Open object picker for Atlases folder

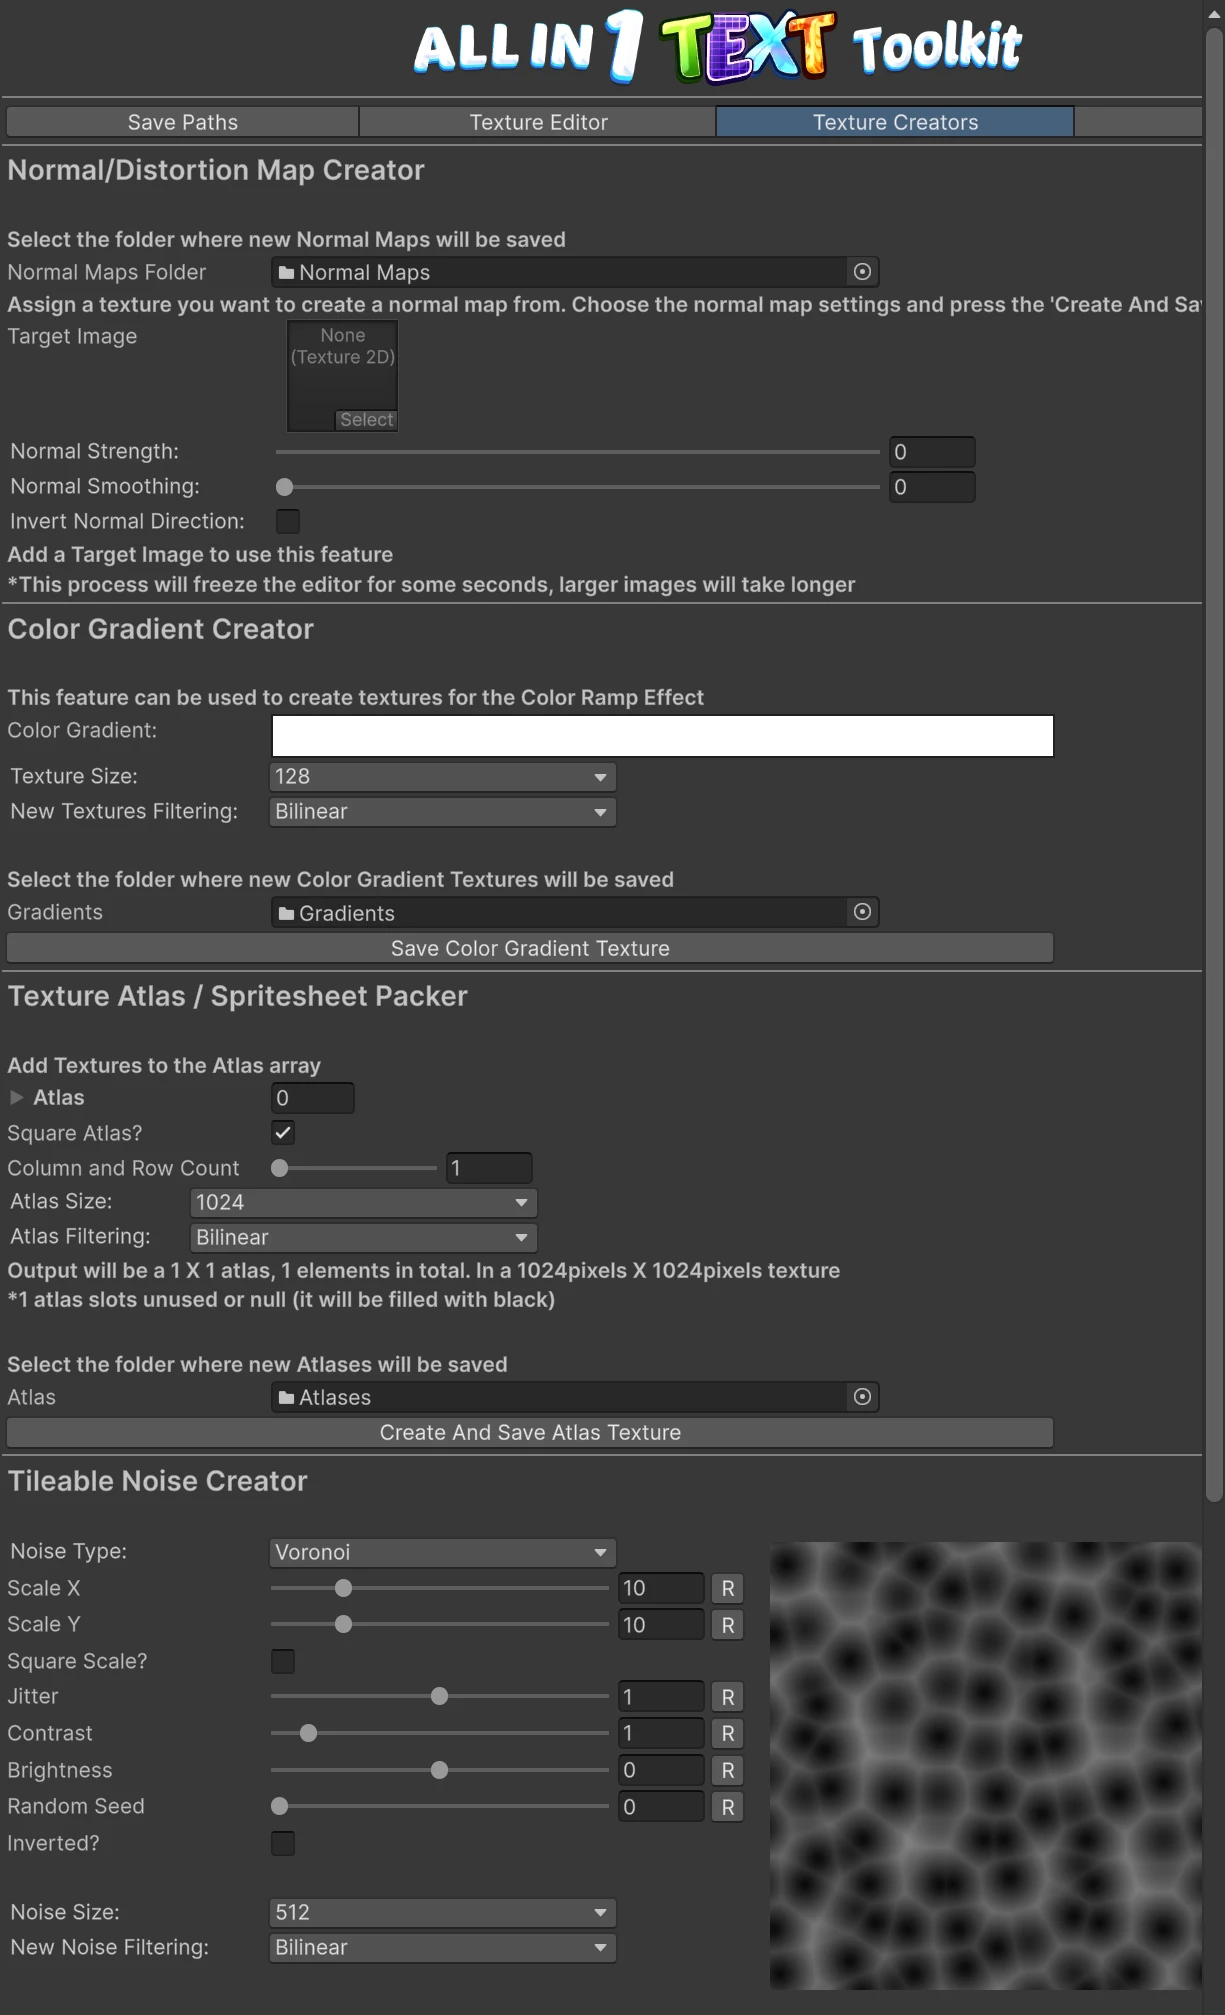pos(862,1397)
